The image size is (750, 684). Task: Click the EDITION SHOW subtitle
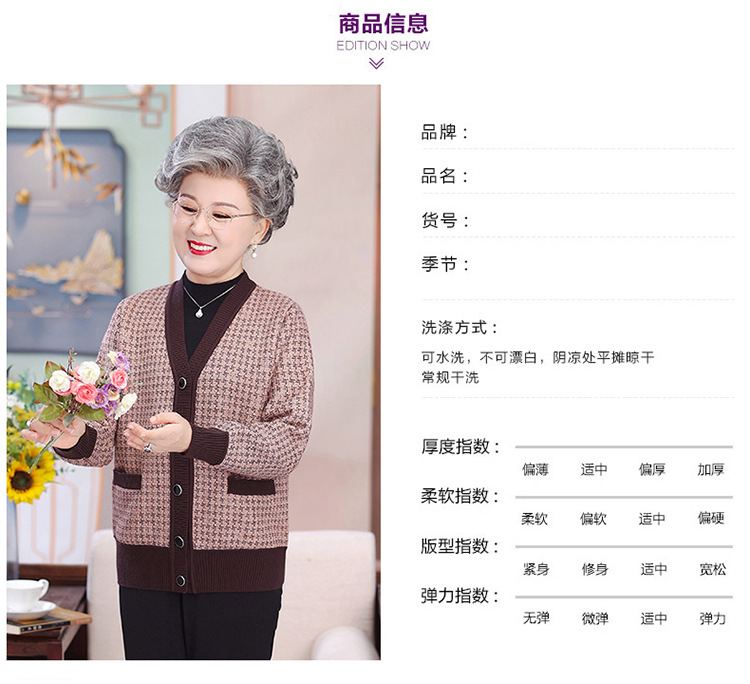383,45
